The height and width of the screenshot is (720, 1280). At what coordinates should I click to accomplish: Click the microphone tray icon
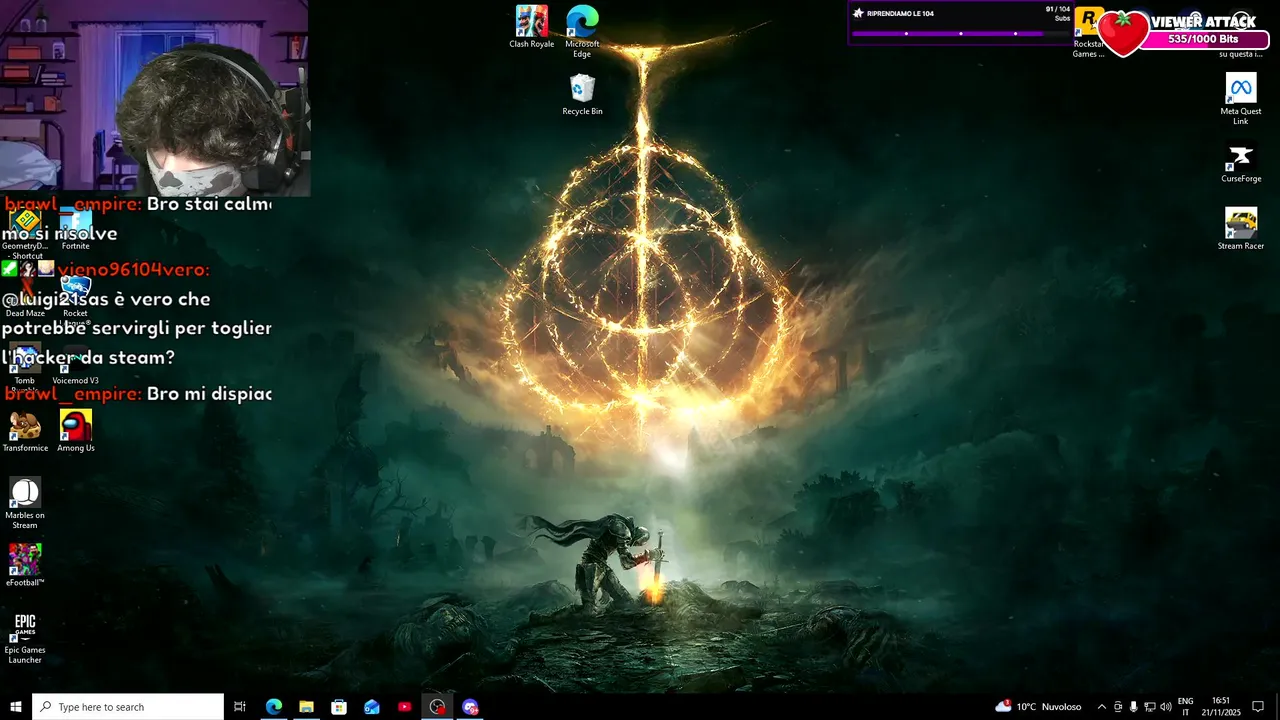click(x=1133, y=707)
